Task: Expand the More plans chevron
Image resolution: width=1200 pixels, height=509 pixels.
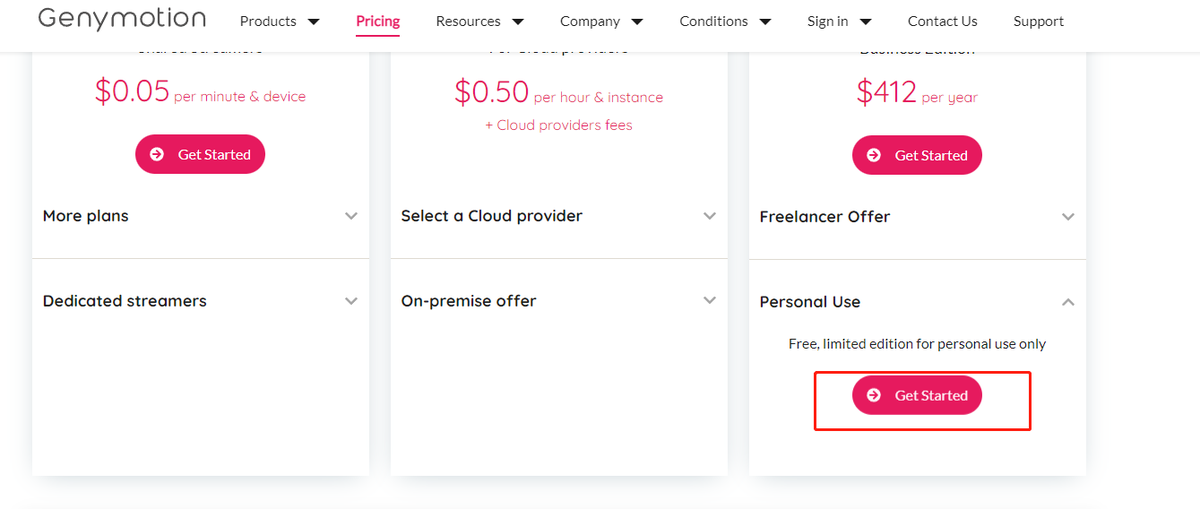Action: point(351,216)
